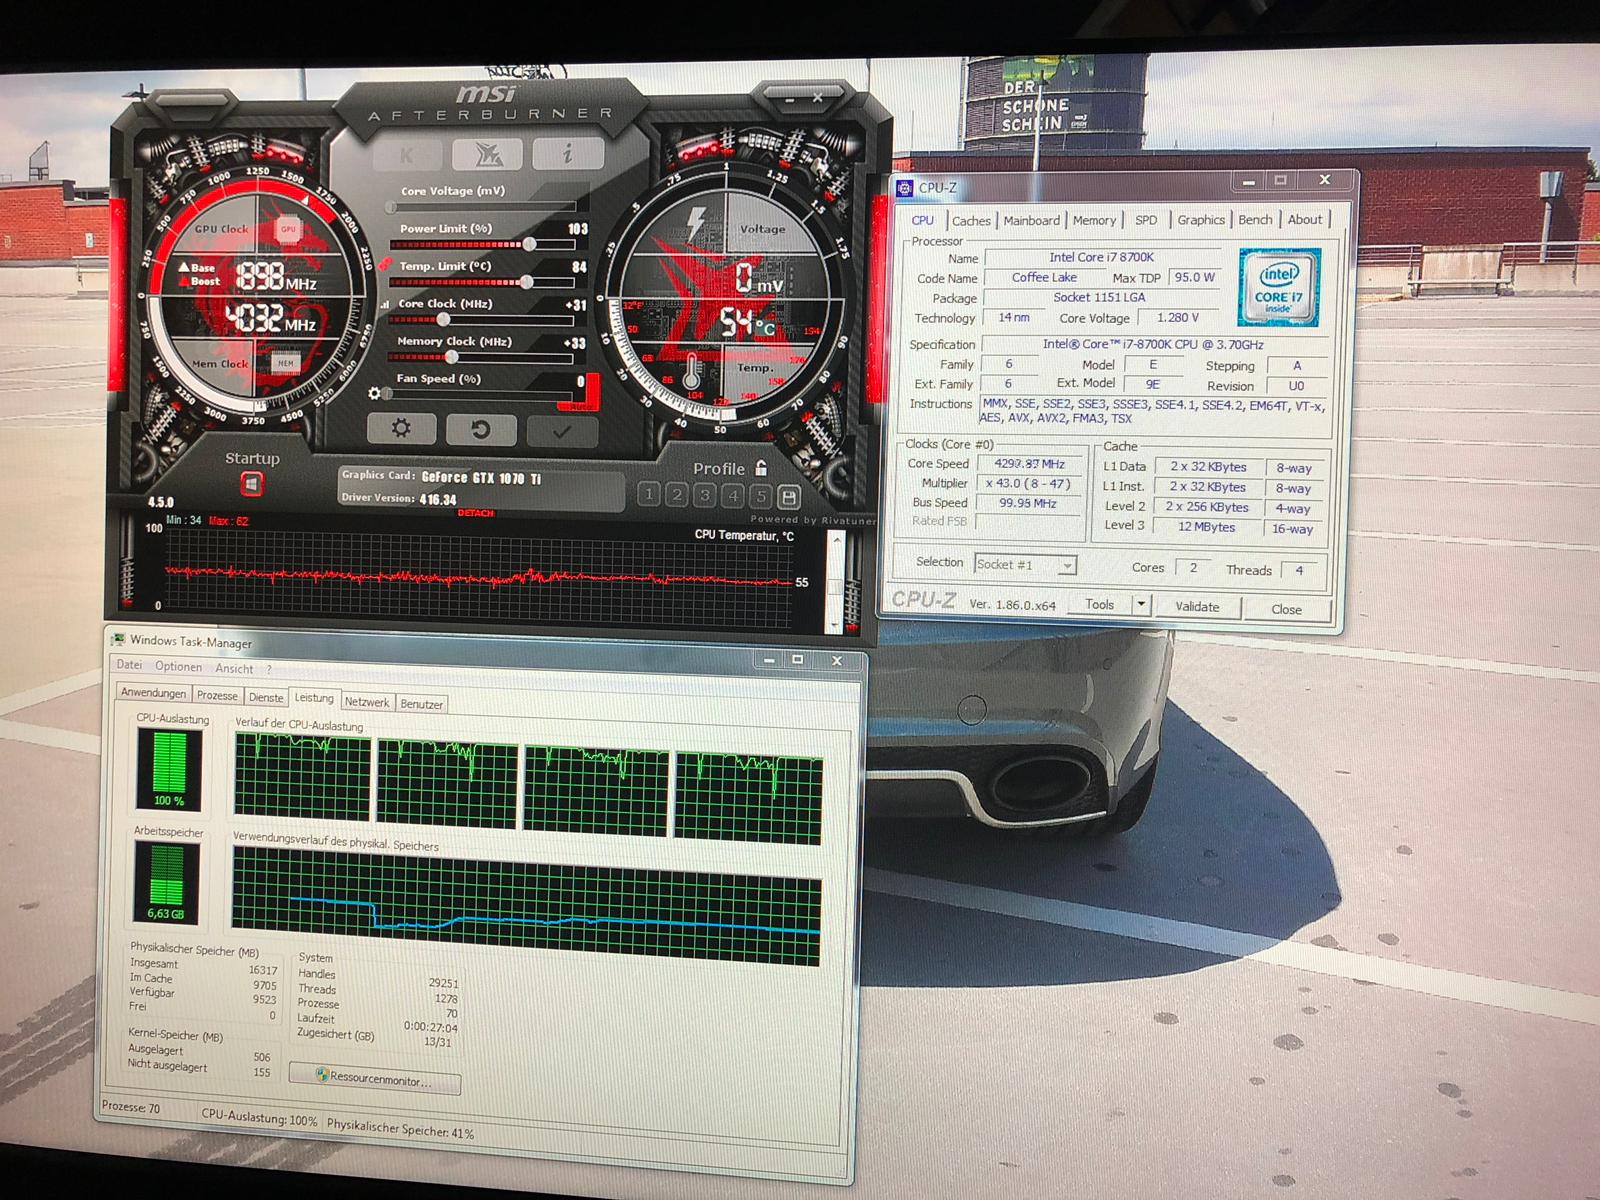1600x1200 pixels.
Task: Switch to Prozesse tab
Action: [217, 695]
